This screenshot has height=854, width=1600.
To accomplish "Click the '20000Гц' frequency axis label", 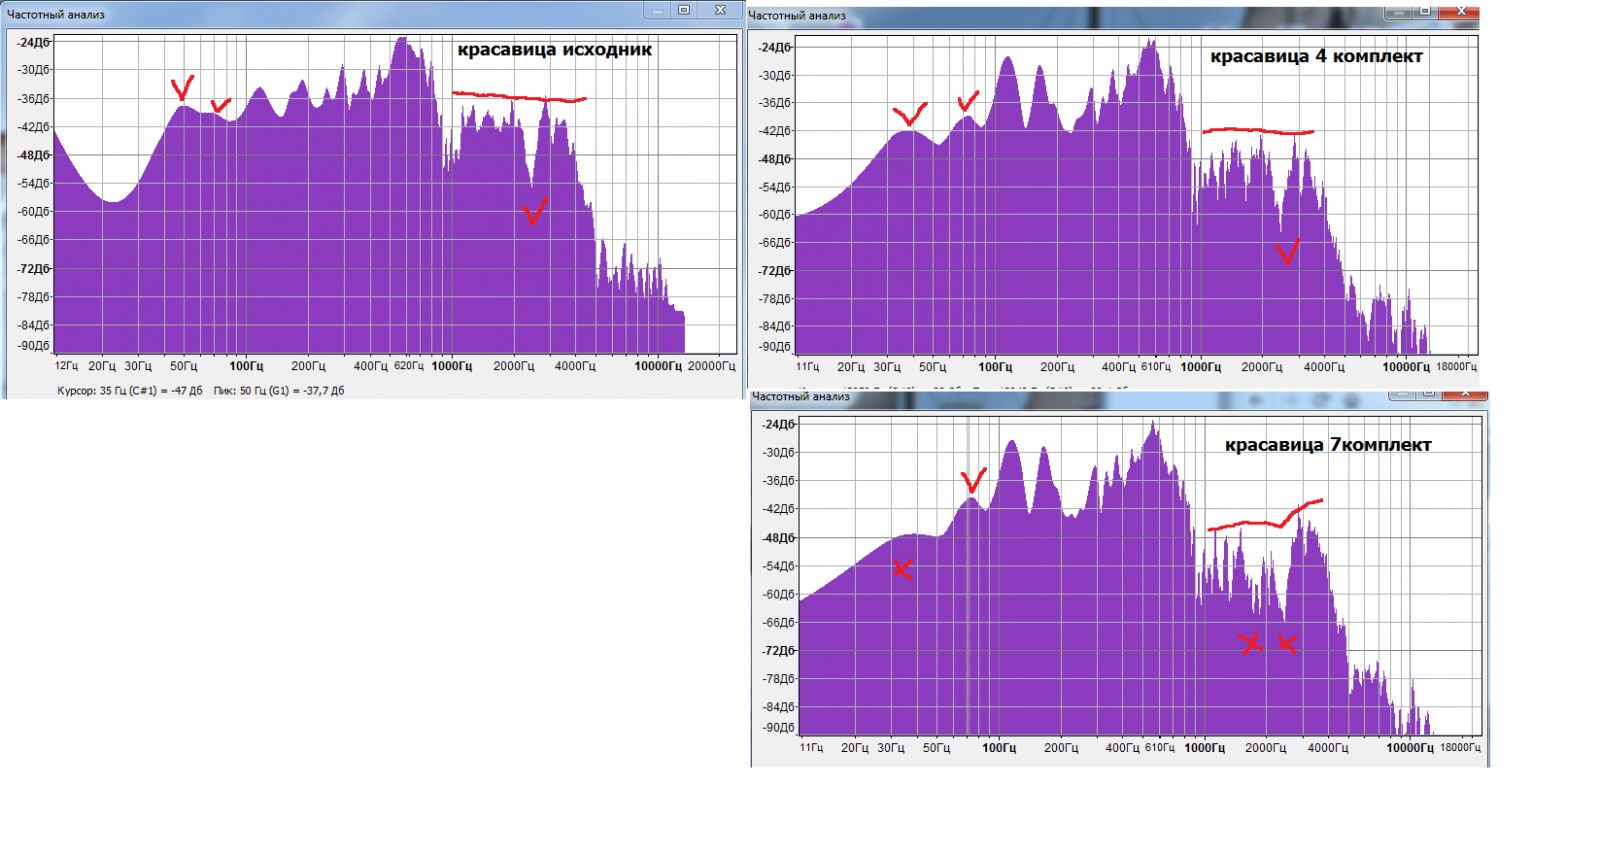I will click(711, 366).
